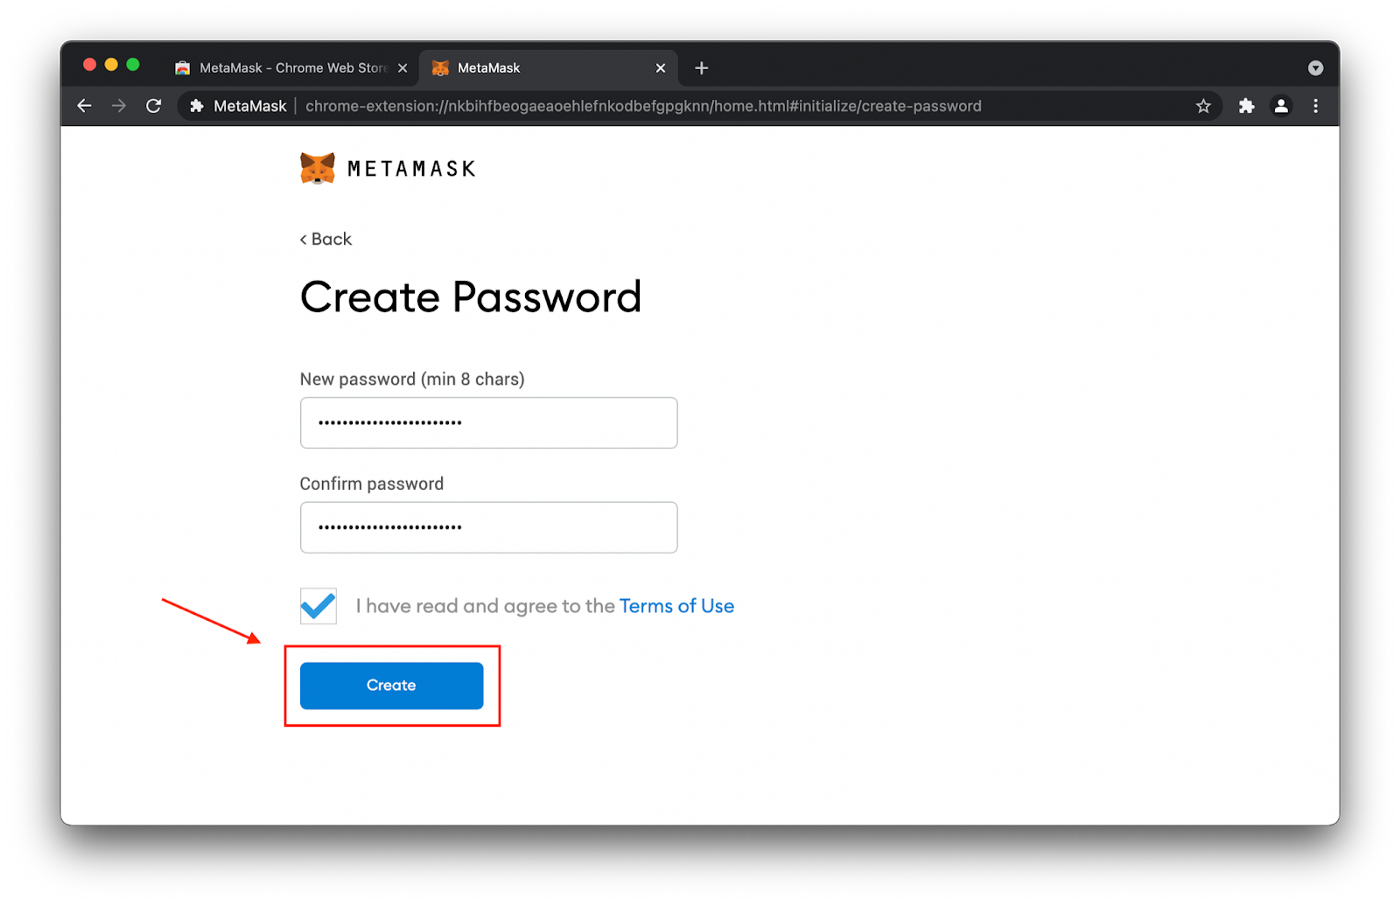This screenshot has height=905, width=1400.
Task: Switch to the MetaMask Chrome Web Store tab
Action: pyautogui.click(x=285, y=68)
